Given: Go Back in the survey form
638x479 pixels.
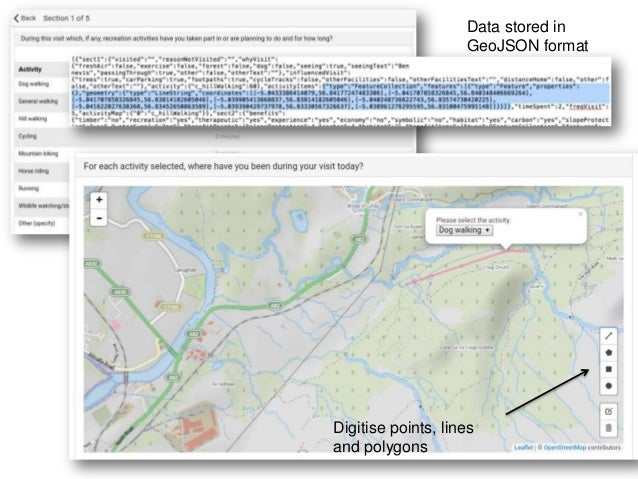Looking at the screenshot, I should point(25,18).
